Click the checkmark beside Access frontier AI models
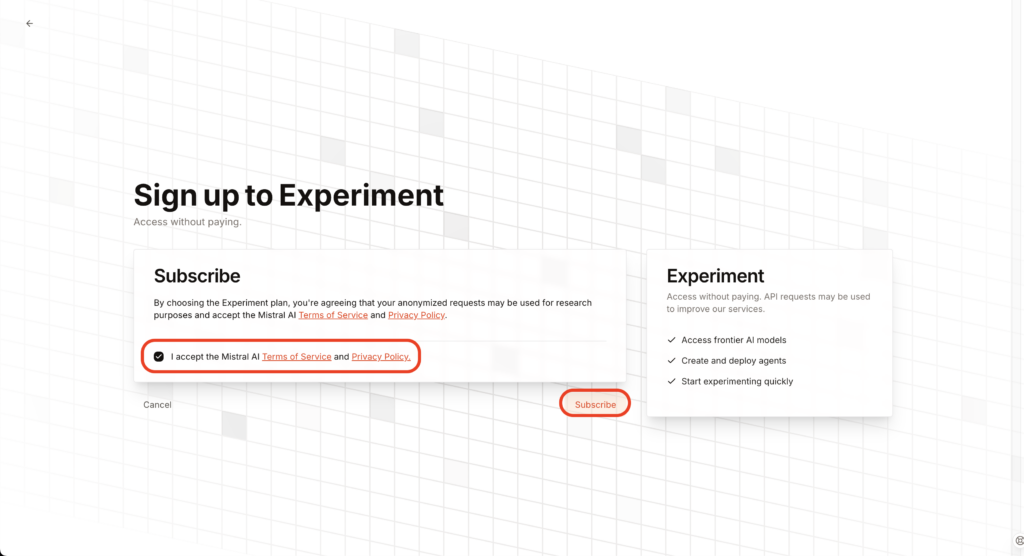This screenshot has height=556, width=1024. pyautogui.click(x=671, y=340)
